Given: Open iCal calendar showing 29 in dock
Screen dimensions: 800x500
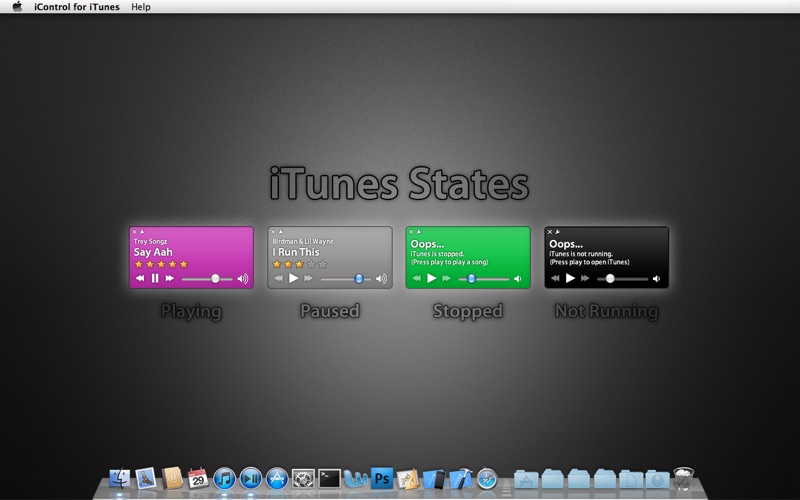Looking at the screenshot, I should pyautogui.click(x=198, y=479).
